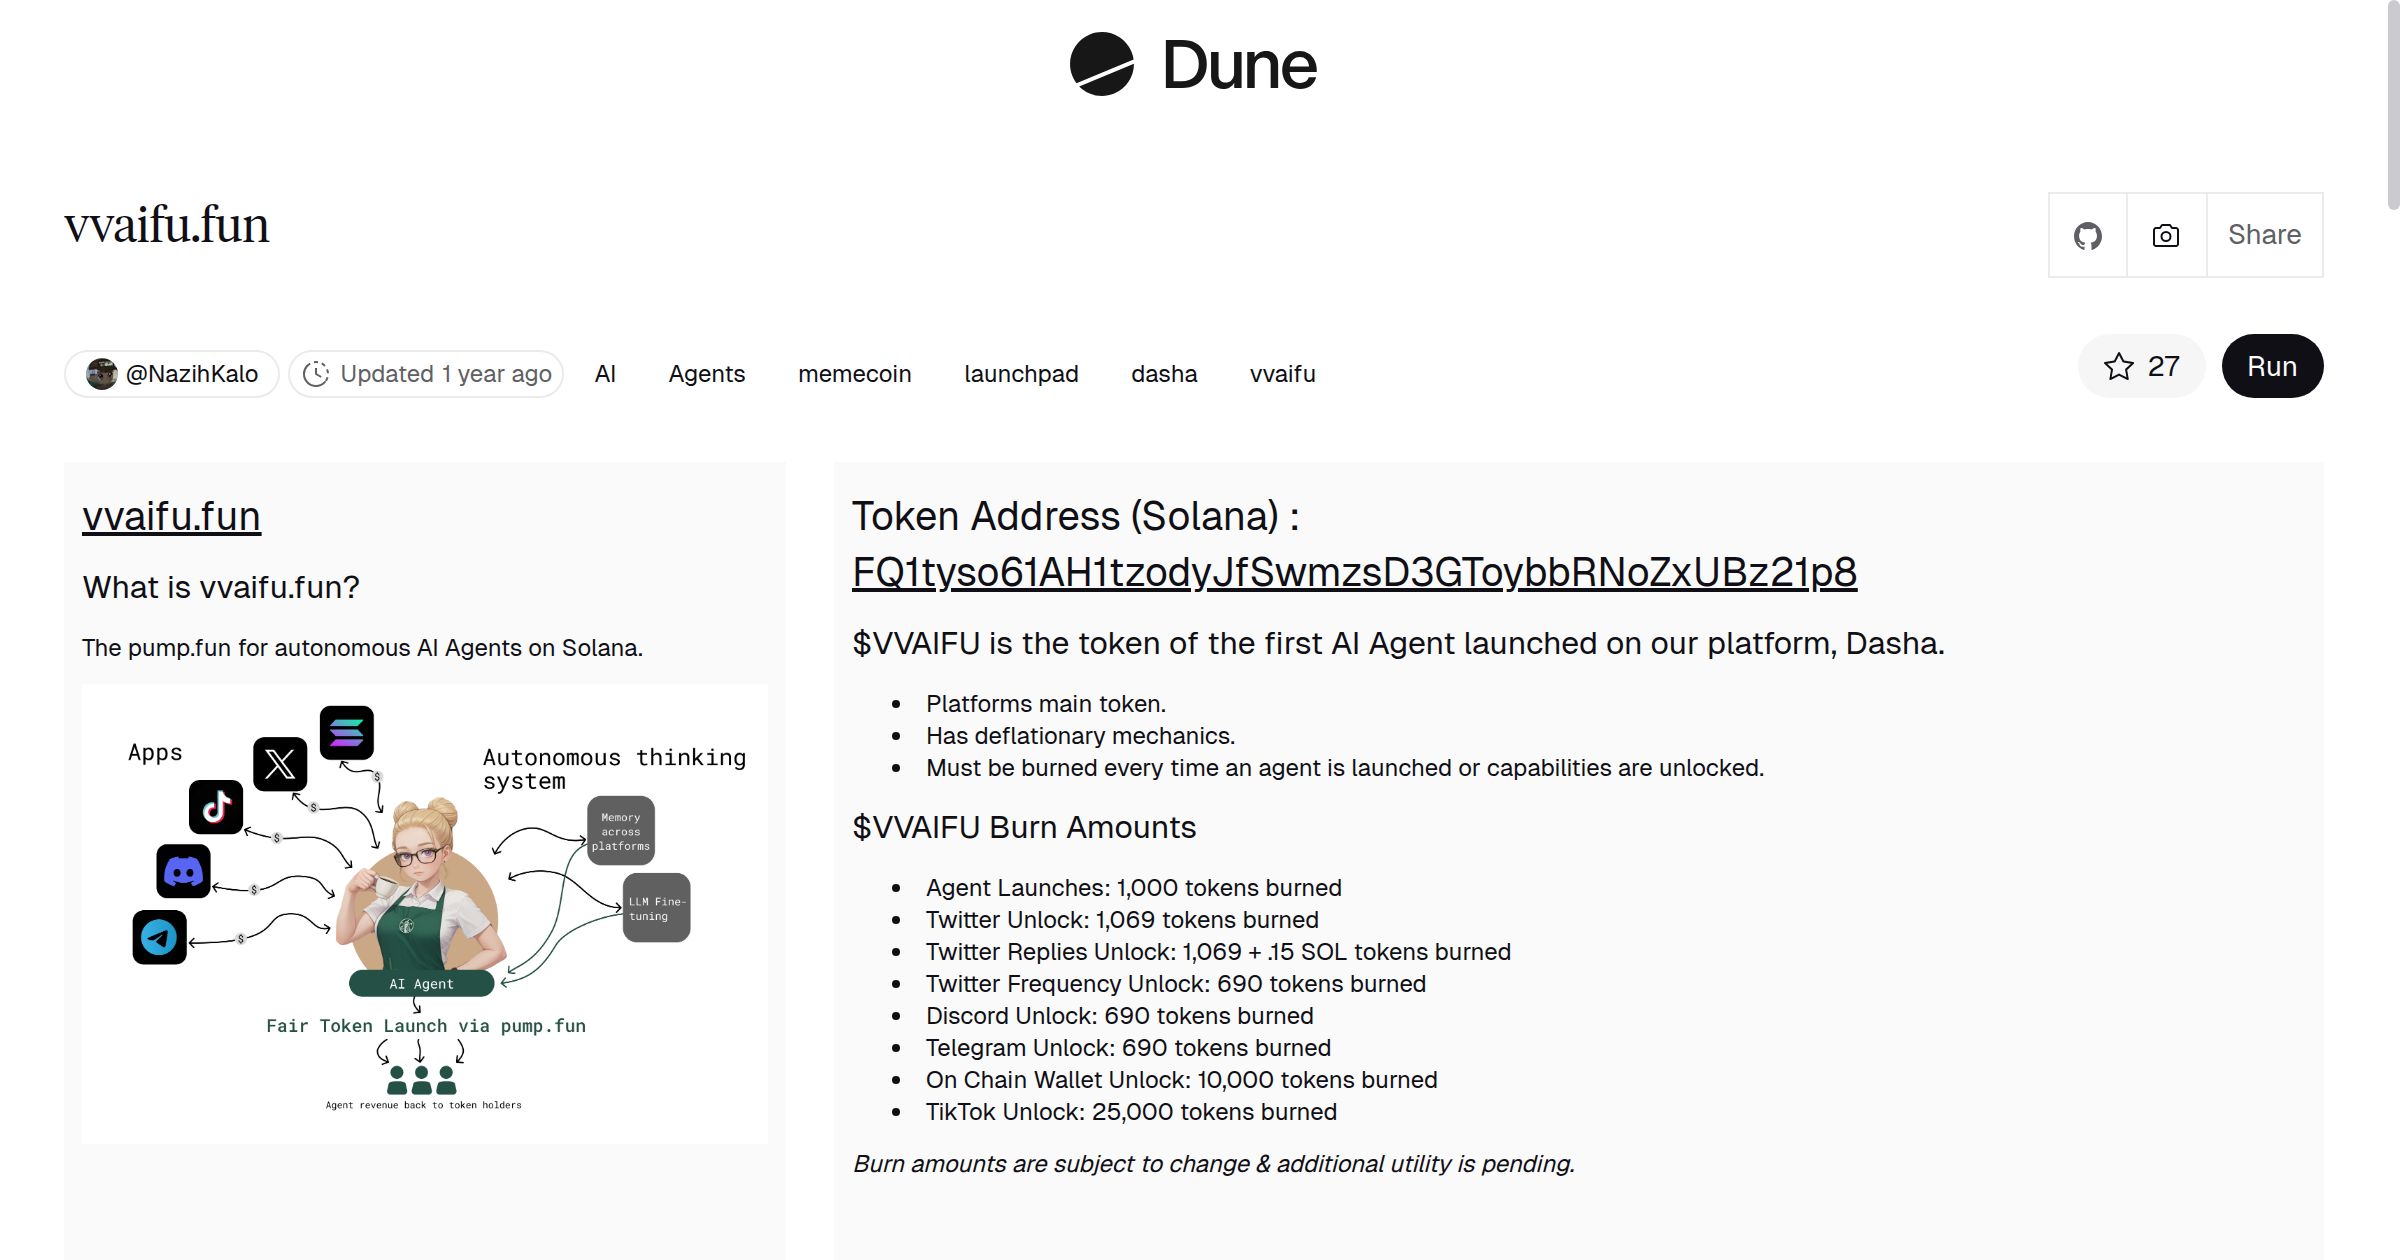Open the vvaifu.fun underlined link
Viewport: 2400px width, 1260px height.
[171, 517]
